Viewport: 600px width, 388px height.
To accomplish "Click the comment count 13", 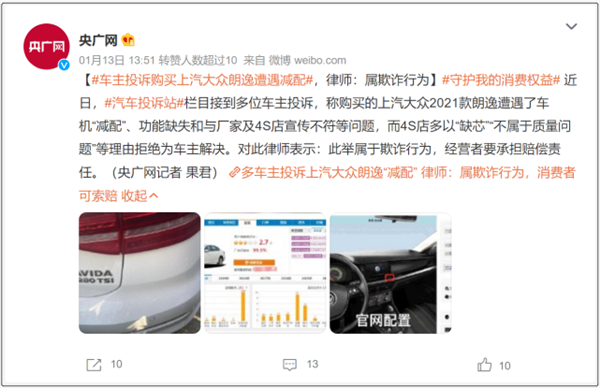I will coord(312,364).
